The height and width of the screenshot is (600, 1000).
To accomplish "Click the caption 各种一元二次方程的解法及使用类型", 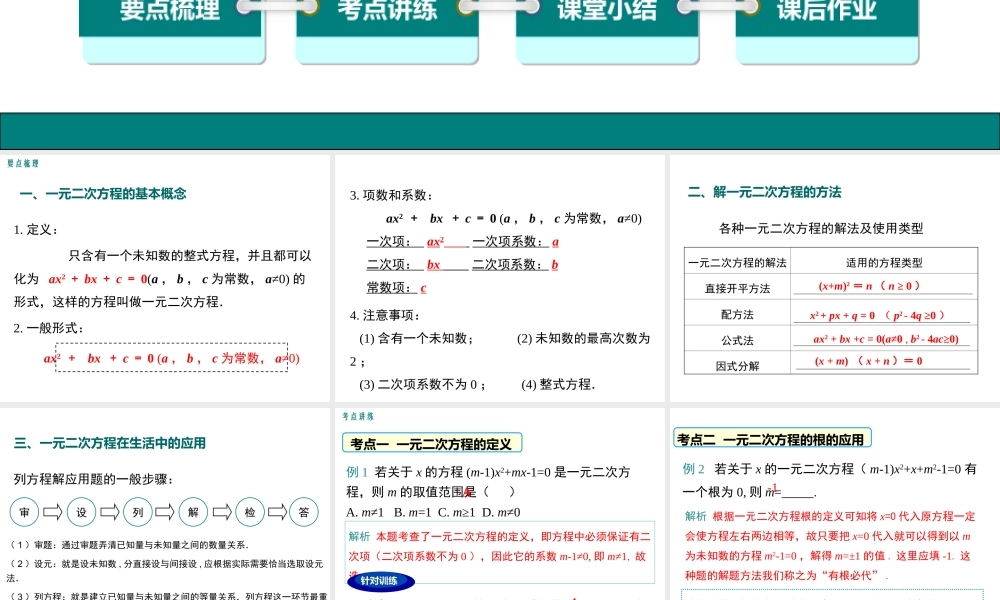I will coord(821,228).
